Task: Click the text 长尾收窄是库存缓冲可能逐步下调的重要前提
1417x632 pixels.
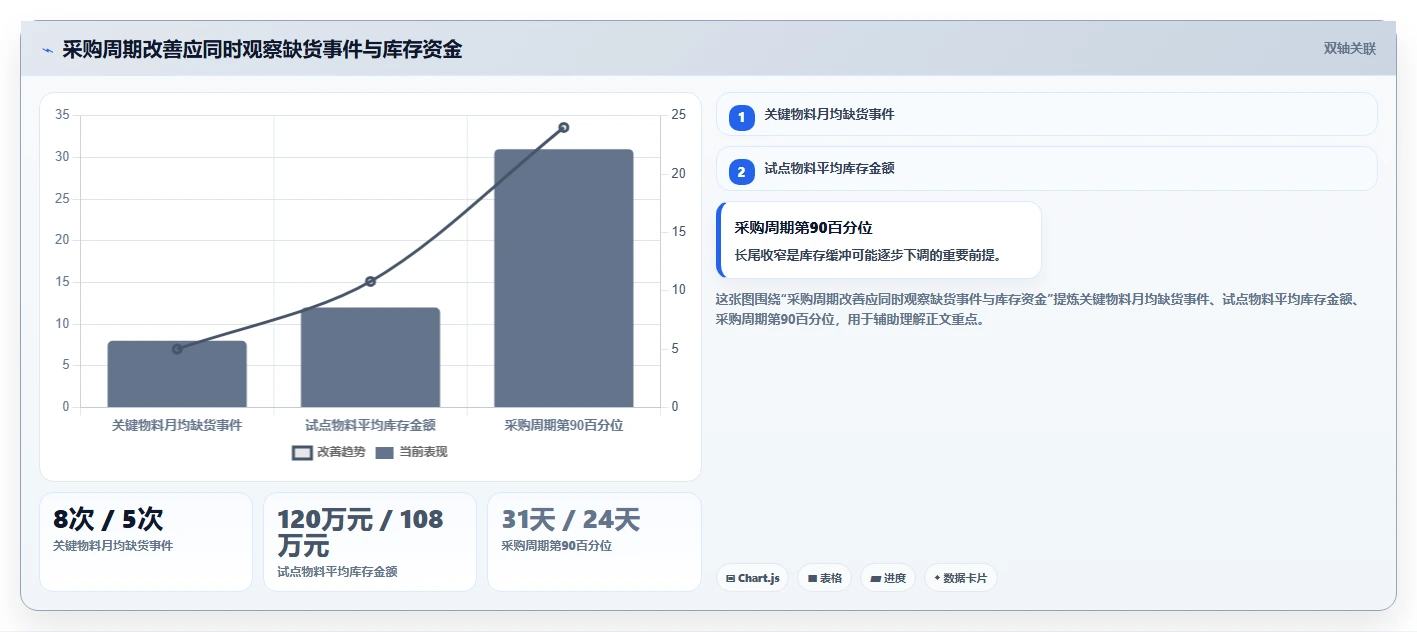Action: coord(868,255)
